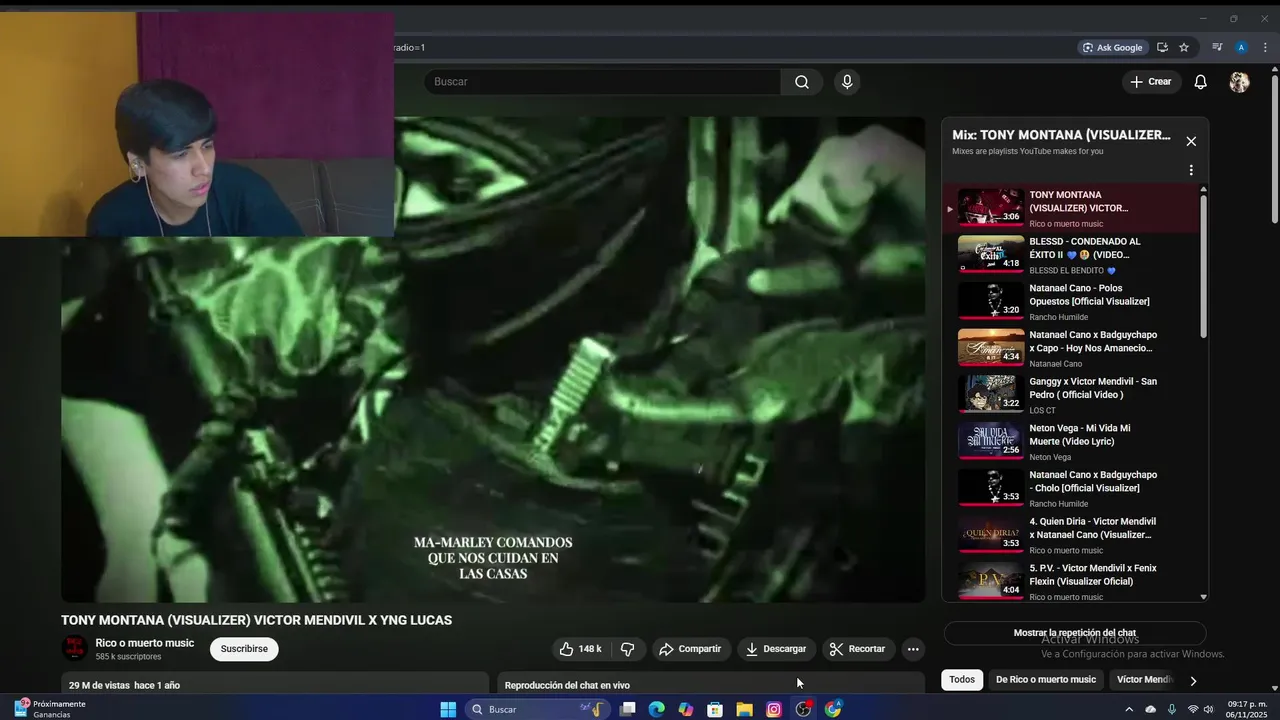Open the Chrome three-dot menu
The height and width of the screenshot is (720, 1280).
(1264, 47)
